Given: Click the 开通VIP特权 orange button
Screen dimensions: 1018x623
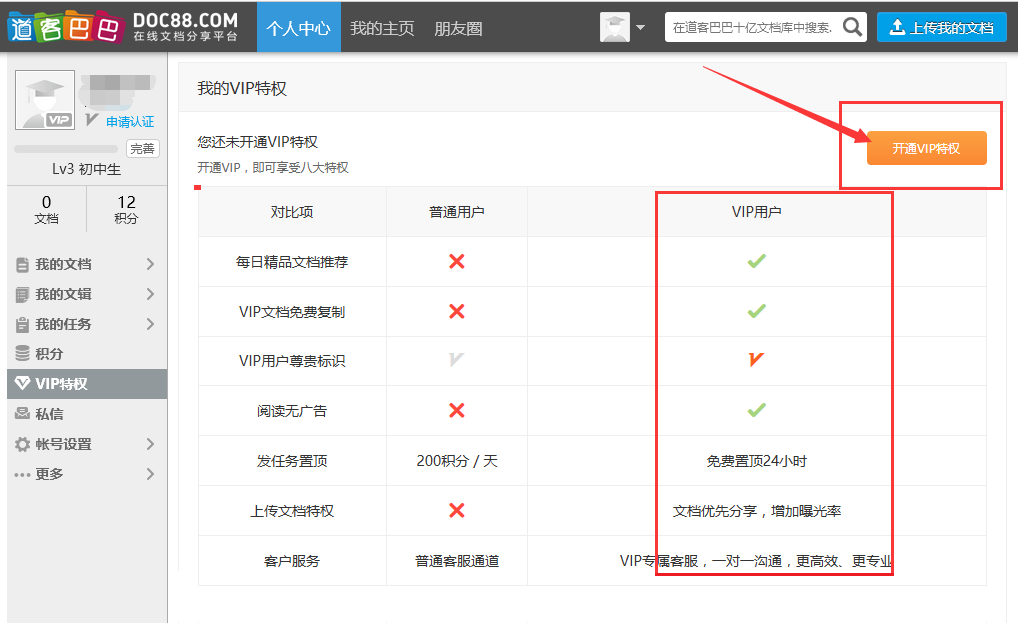Looking at the screenshot, I should pos(926,148).
